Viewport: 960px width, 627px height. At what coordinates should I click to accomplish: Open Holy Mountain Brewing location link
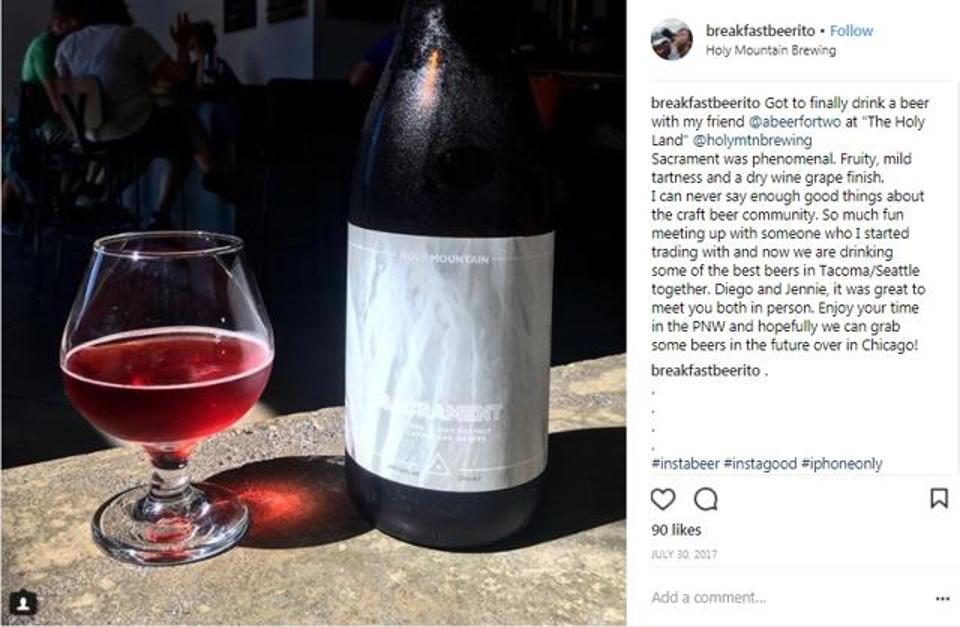(771, 51)
